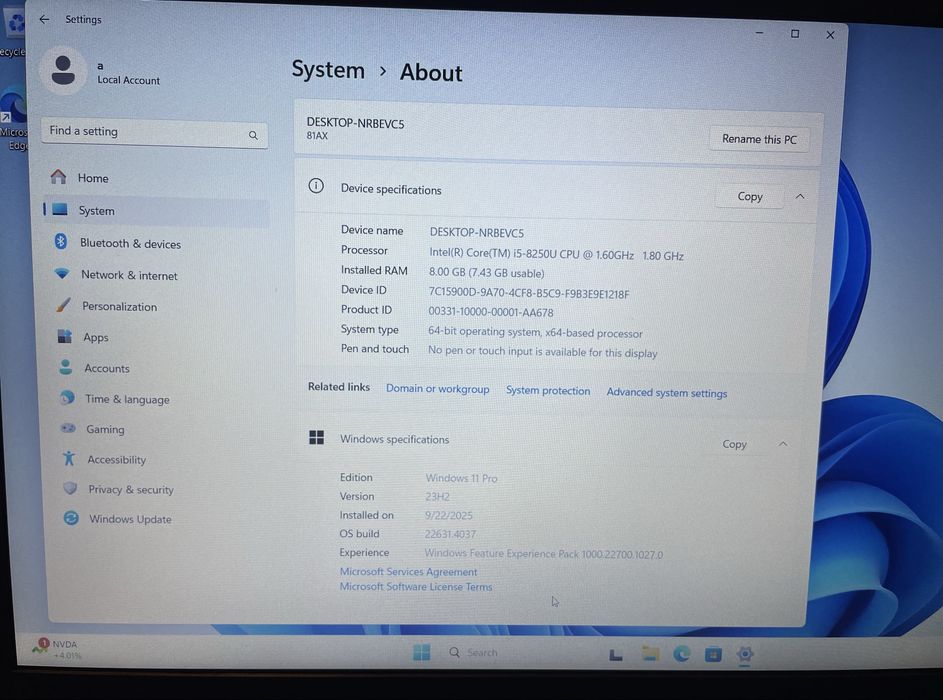The image size is (943, 700).
Task: Click the Installed RAM value '8.00 GB (7.43 GB usable)'
Action: [x=487, y=272]
